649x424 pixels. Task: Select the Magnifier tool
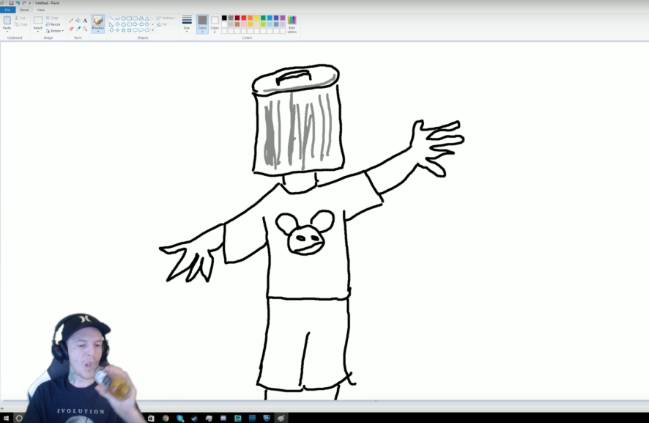pyautogui.click(x=85, y=29)
